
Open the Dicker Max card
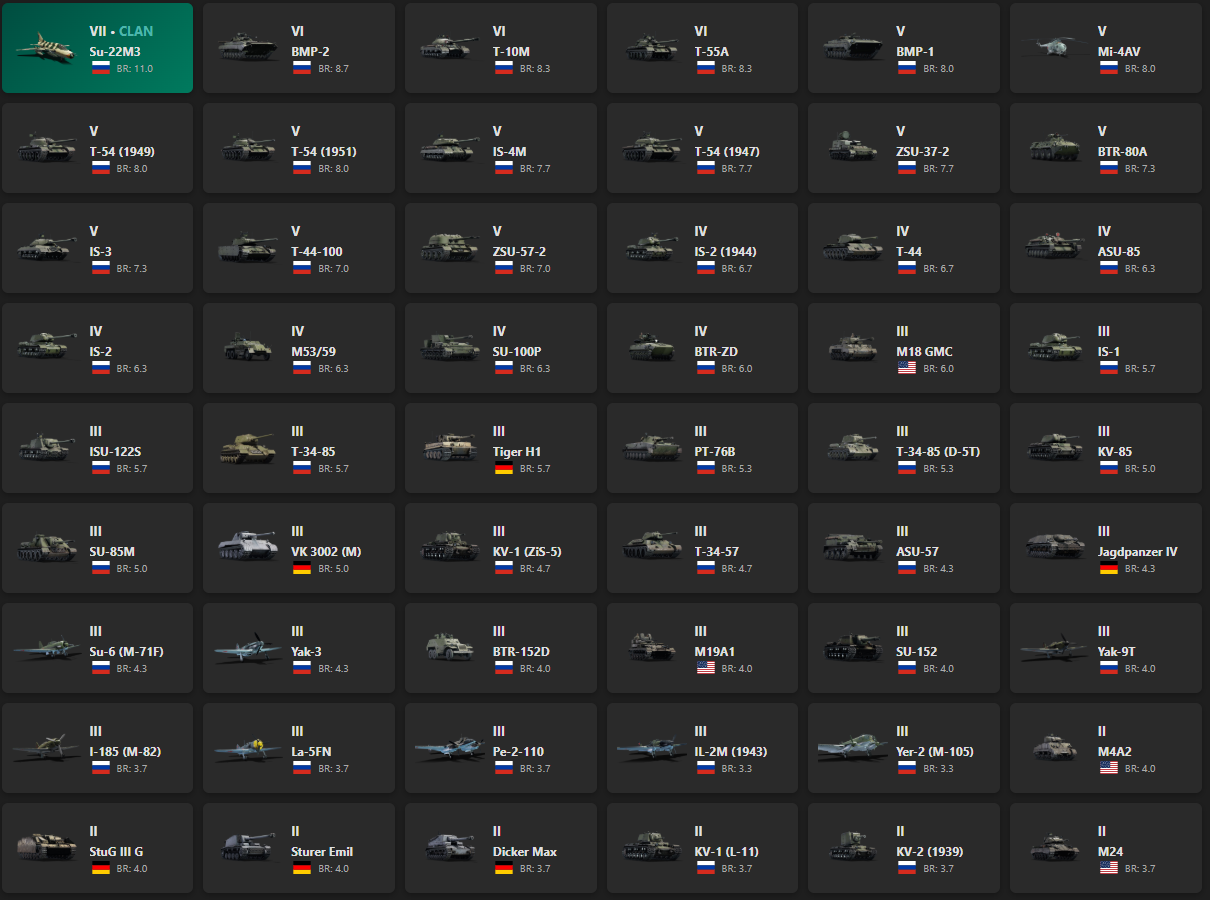(501, 848)
